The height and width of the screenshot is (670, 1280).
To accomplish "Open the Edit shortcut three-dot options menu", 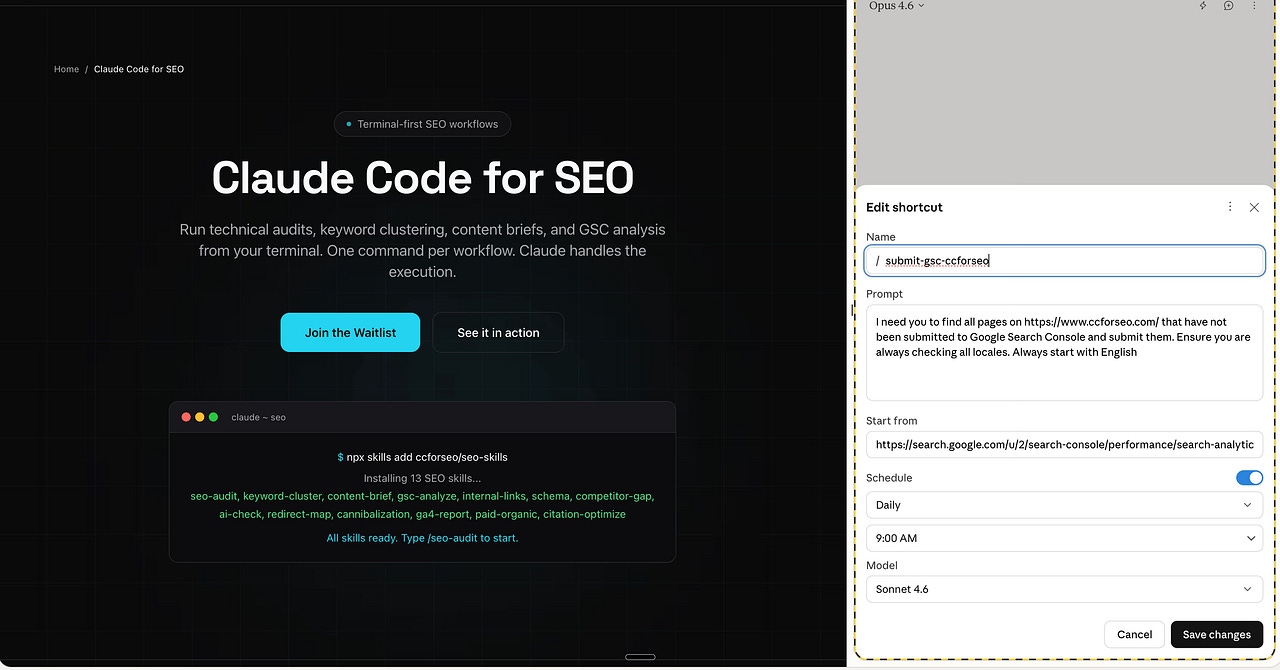I will coord(1230,207).
